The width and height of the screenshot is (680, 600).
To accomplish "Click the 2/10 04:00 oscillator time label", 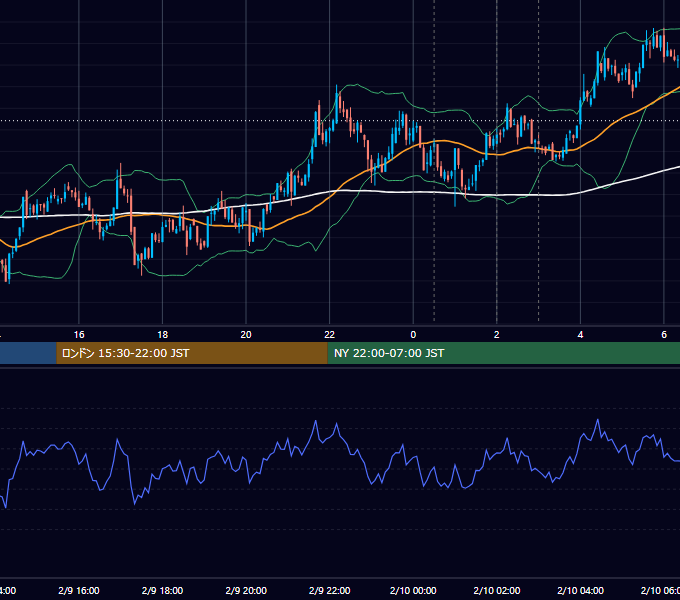I will (x=580, y=590).
